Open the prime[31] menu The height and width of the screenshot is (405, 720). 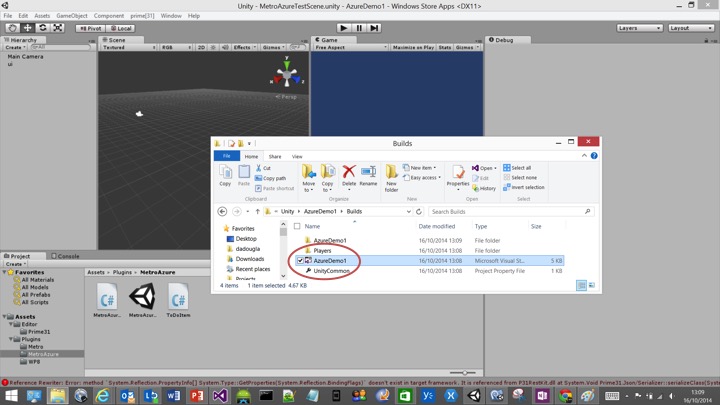point(142,16)
